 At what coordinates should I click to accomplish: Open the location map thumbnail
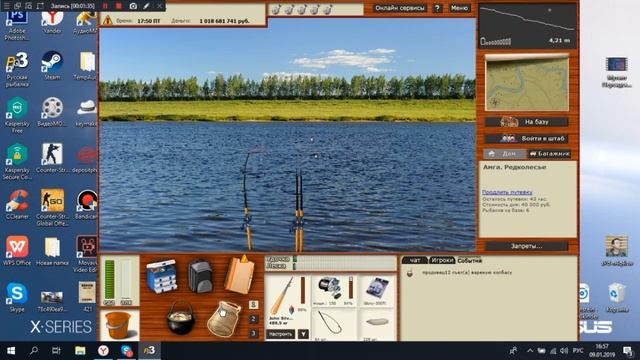coord(527,83)
